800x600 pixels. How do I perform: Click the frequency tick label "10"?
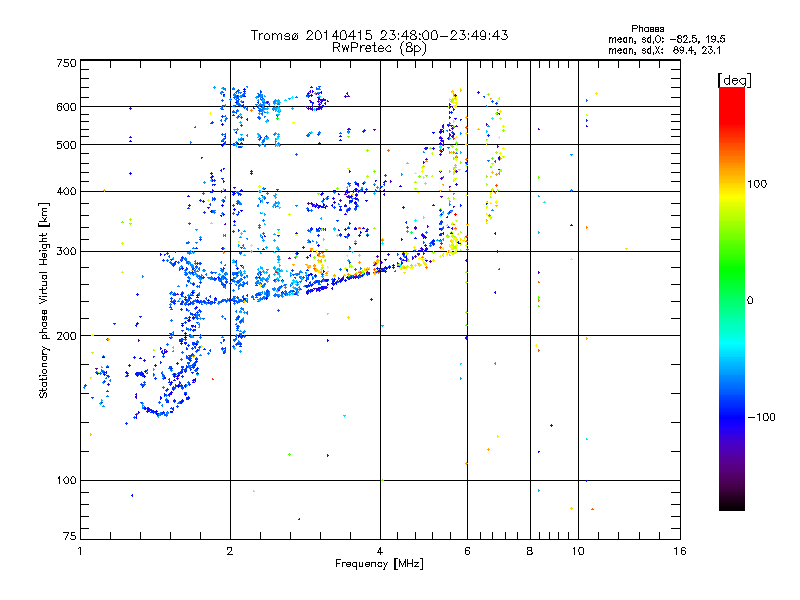pos(578,551)
